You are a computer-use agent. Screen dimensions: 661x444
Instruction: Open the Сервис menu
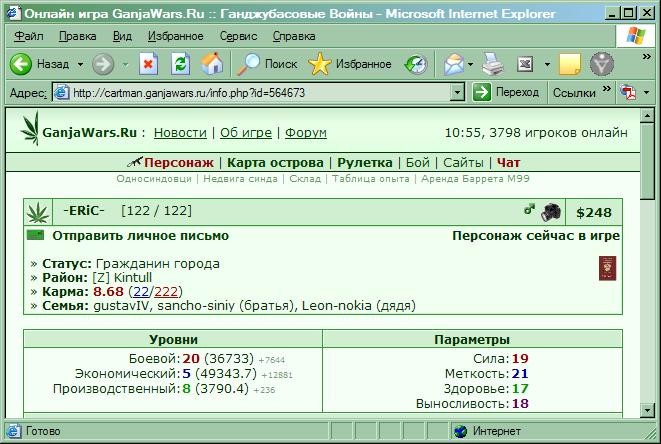point(238,36)
